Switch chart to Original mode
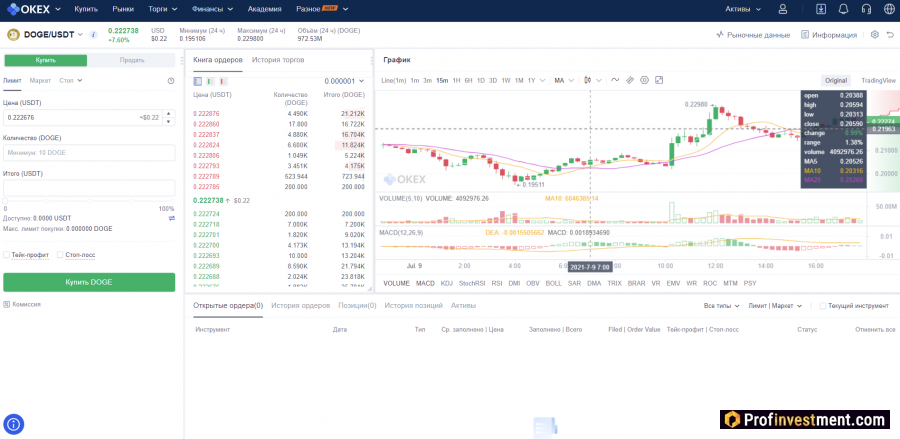This screenshot has height=439, width=900. click(836, 81)
